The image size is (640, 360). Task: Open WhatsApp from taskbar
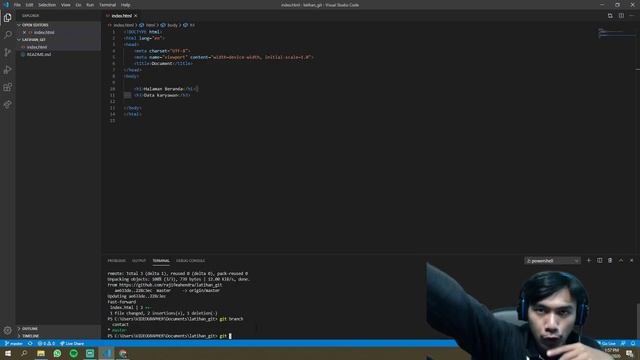pyautogui.click(x=57, y=353)
